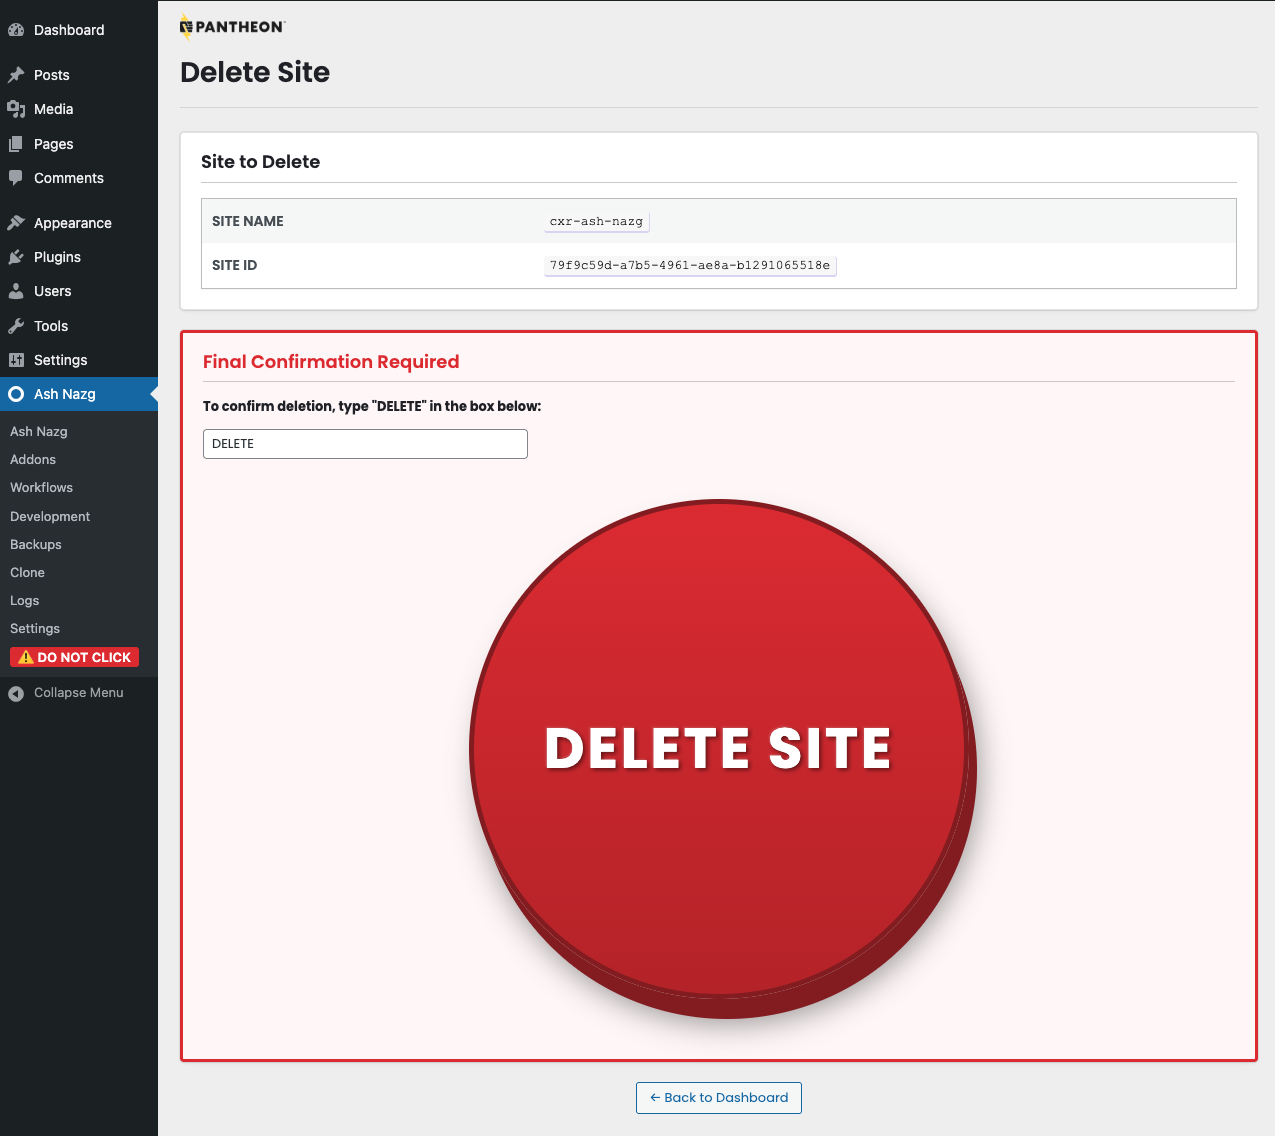
Task: Go to Plugins in the sidebar
Action: coord(79,257)
